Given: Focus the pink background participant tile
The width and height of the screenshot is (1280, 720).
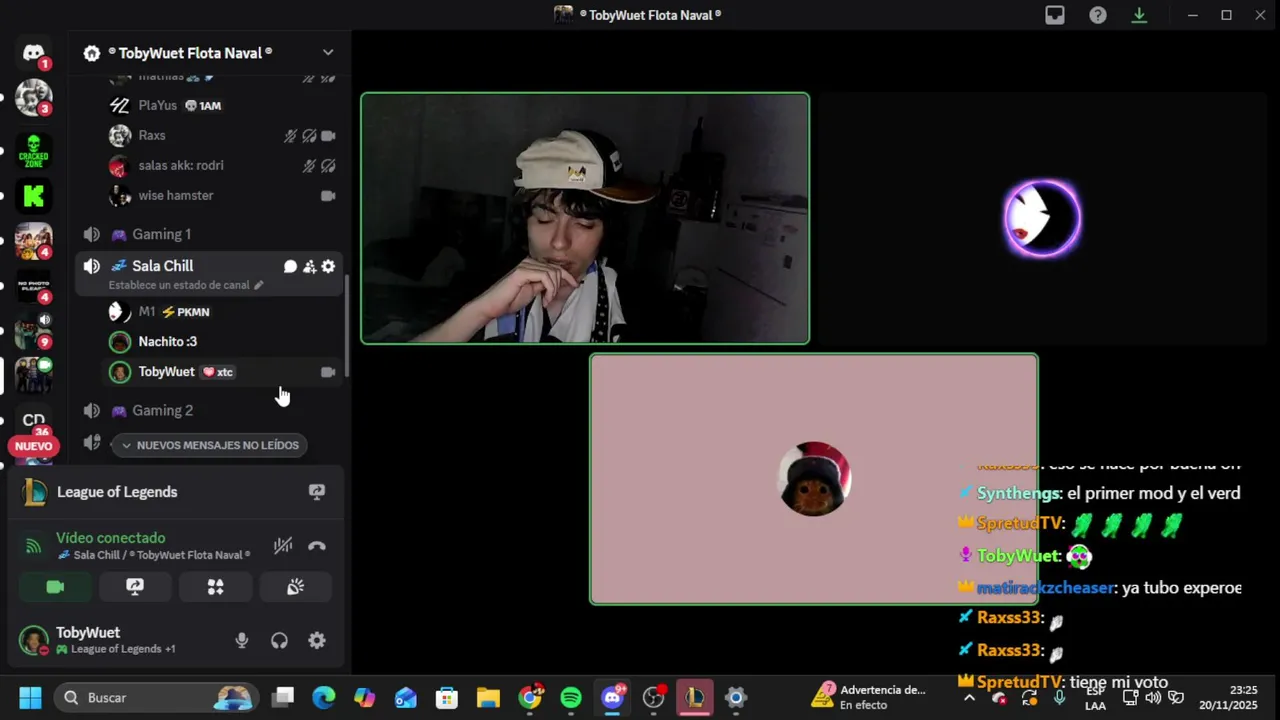Looking at the screenshot, I should (x=814, y=479).
